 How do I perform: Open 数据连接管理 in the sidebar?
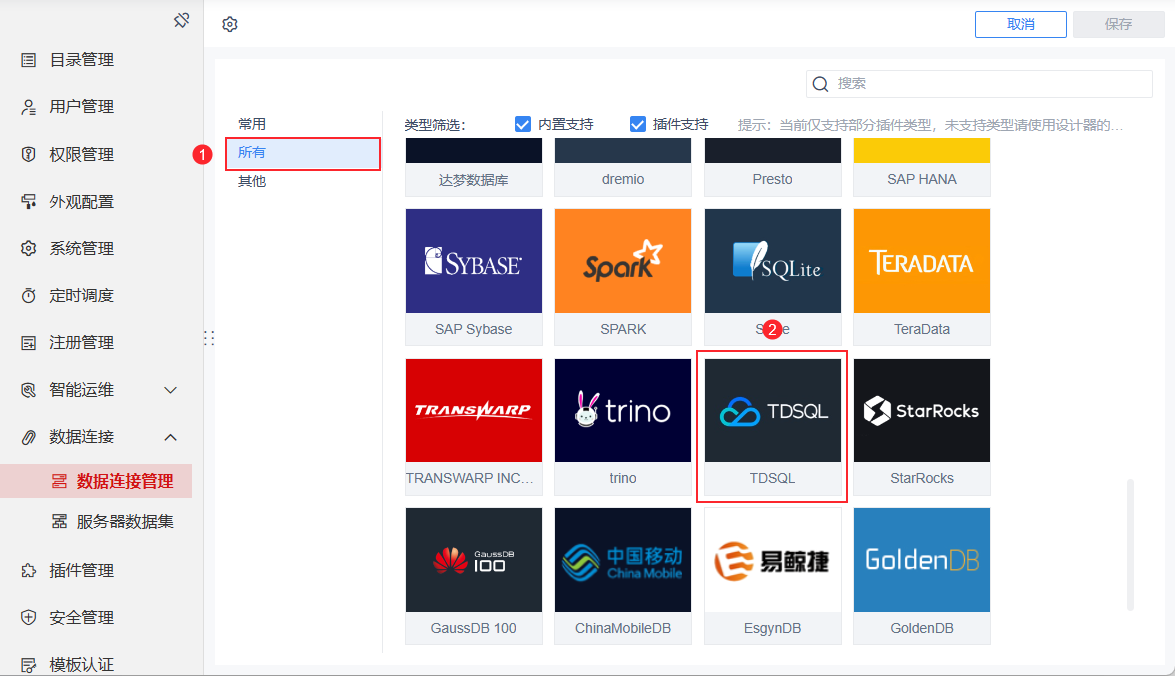[96, 481]
